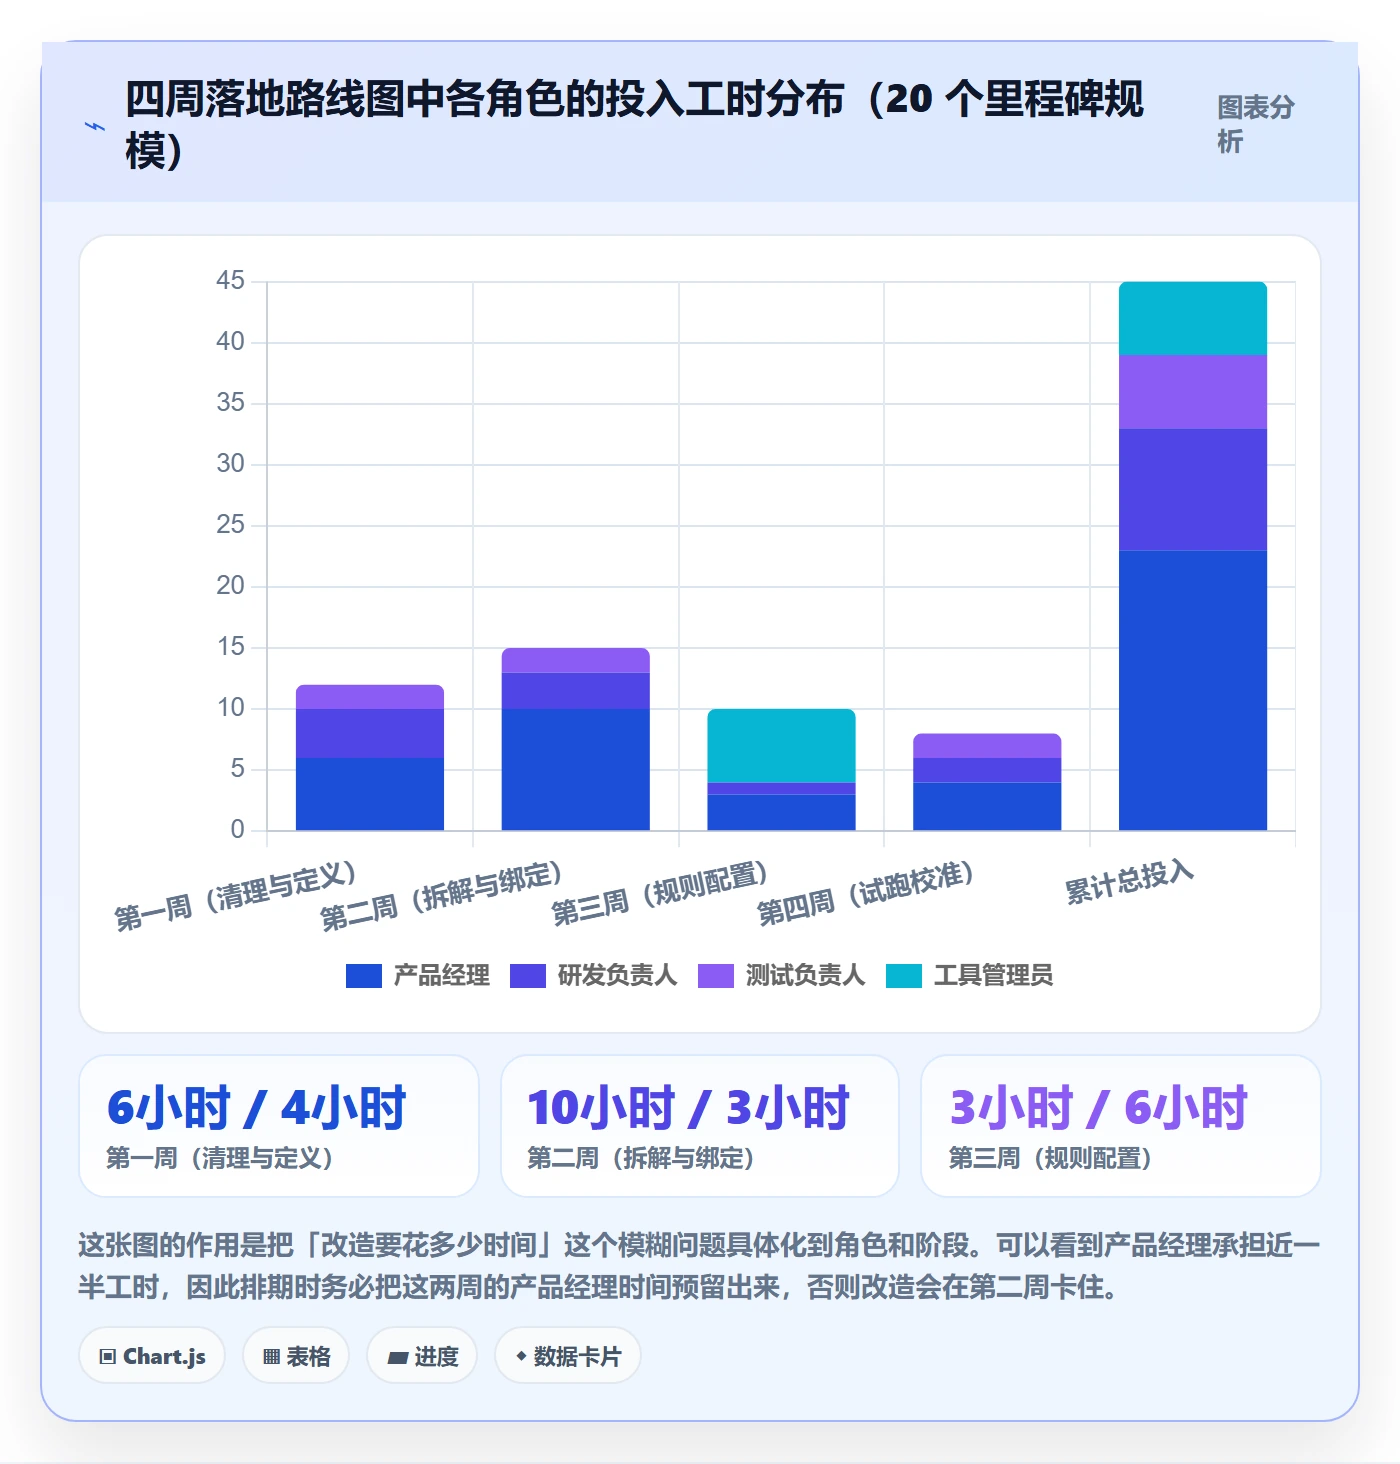The width and height of the screenshot is (1400, 1464).
Task: Click the 图表分析 label in the header
Action: click(x=1256, y=124)
